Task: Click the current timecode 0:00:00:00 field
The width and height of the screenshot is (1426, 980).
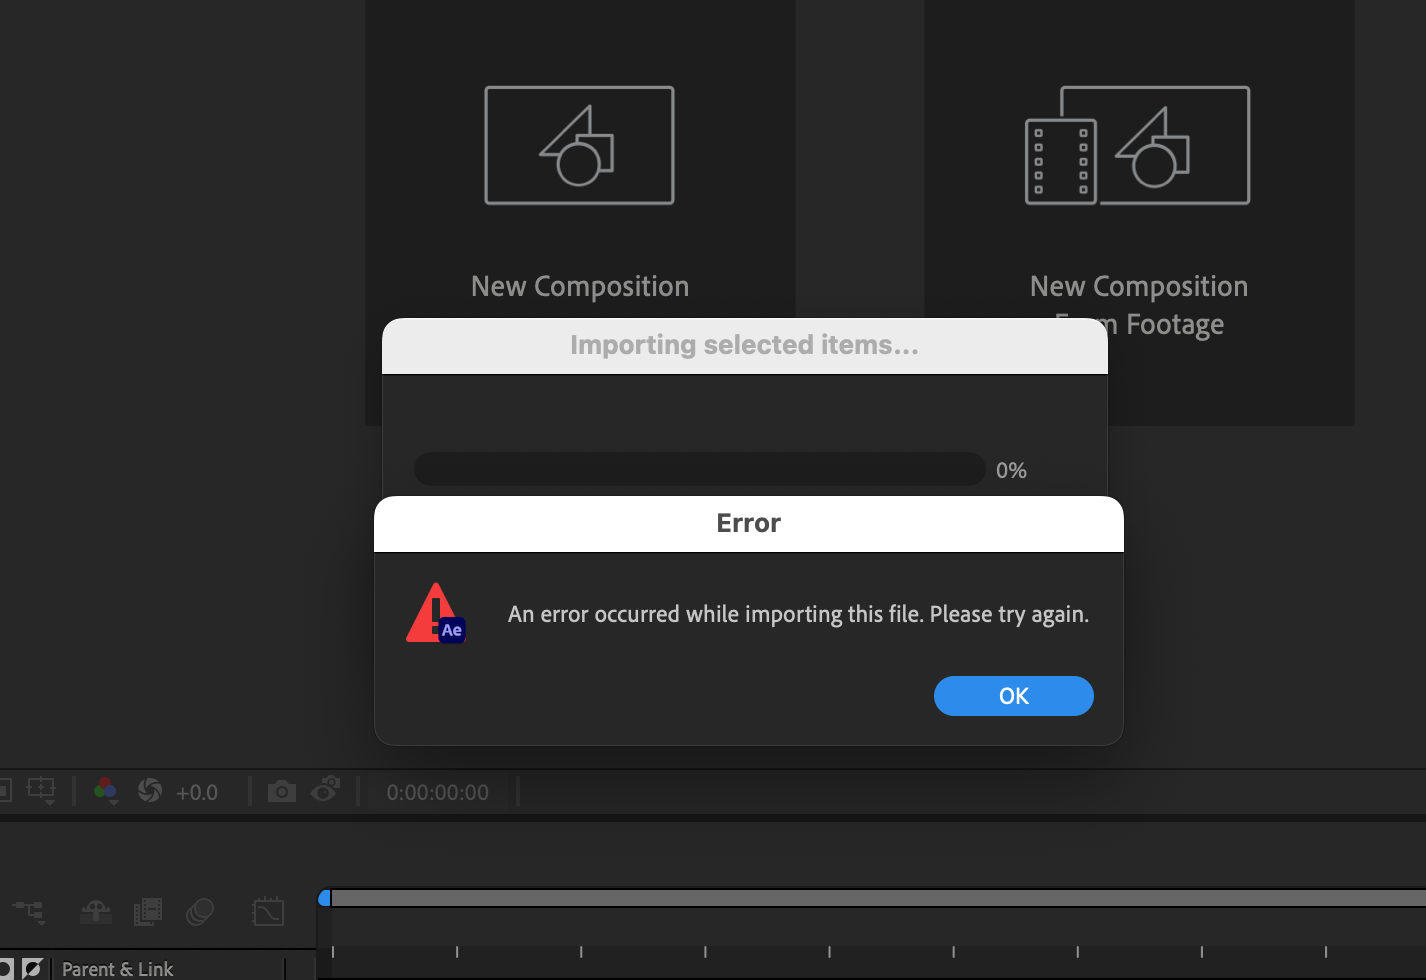Action: point(438,792)
